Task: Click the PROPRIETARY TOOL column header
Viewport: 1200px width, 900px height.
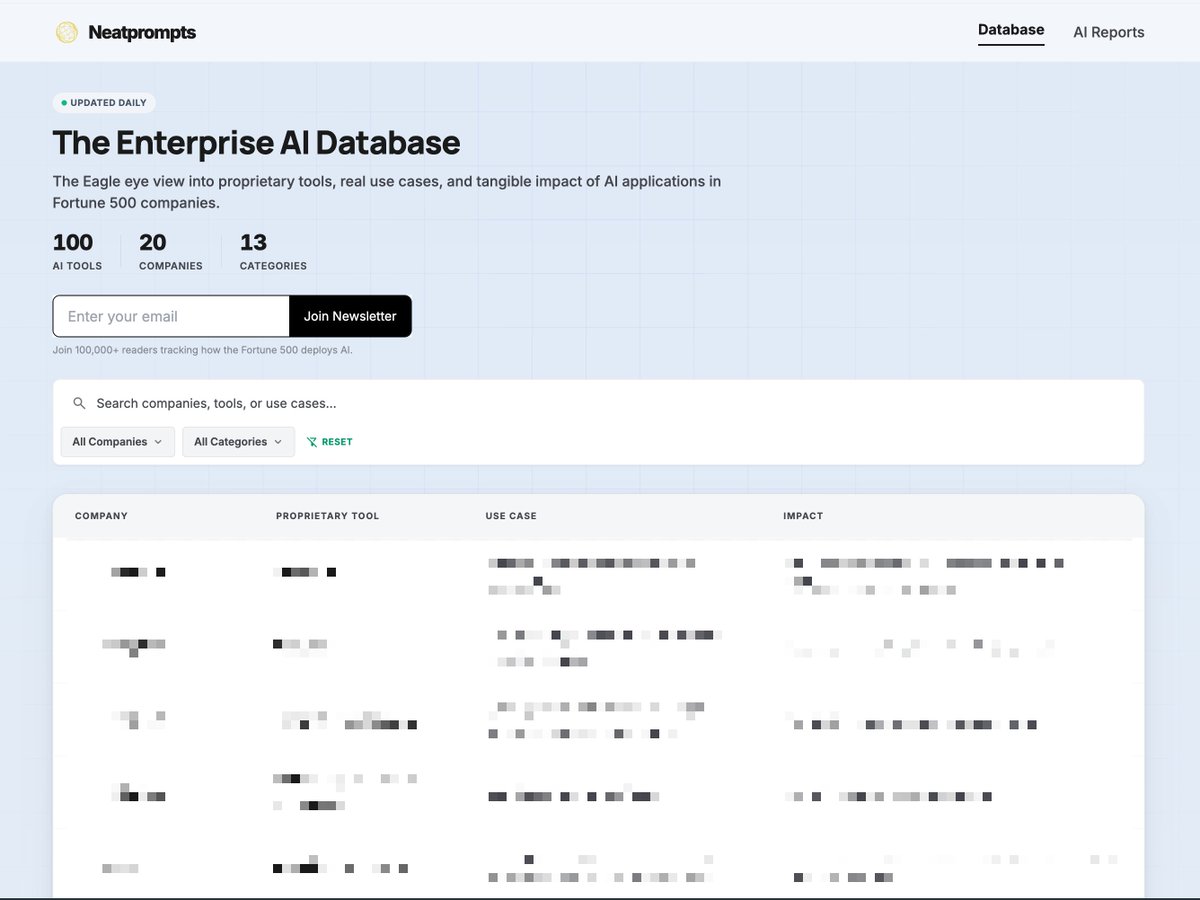Action: (x=327, y=516)
